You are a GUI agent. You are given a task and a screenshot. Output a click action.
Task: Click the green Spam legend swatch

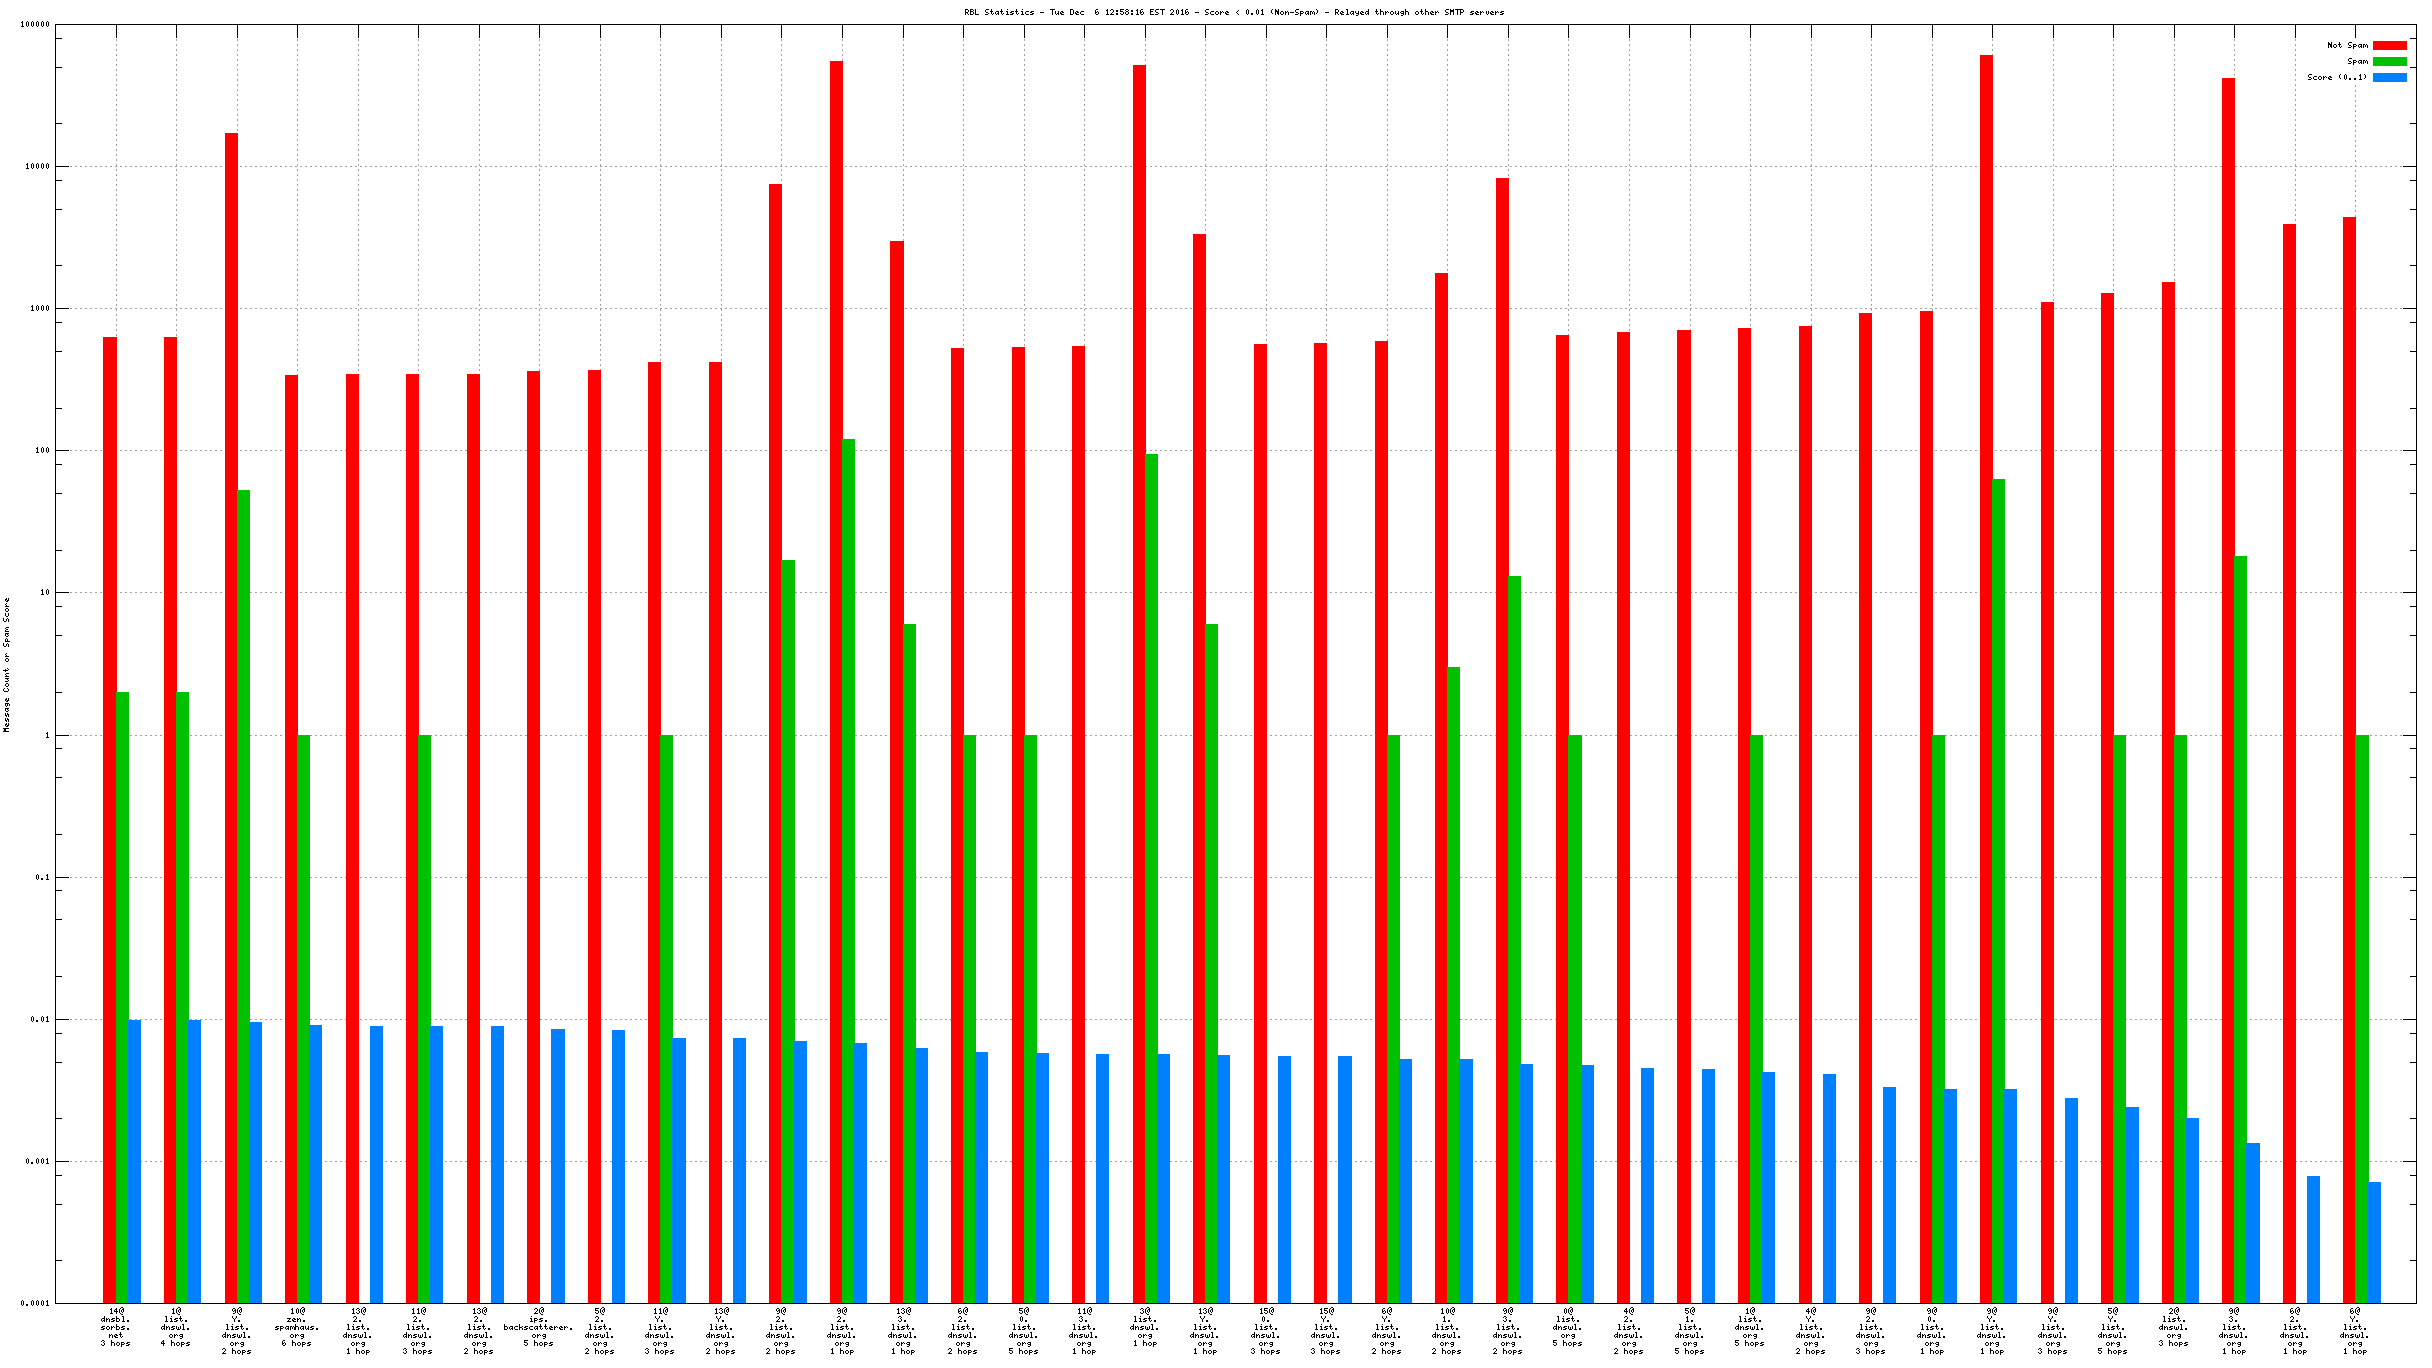pyautogui.click(x=2389, y=62)
